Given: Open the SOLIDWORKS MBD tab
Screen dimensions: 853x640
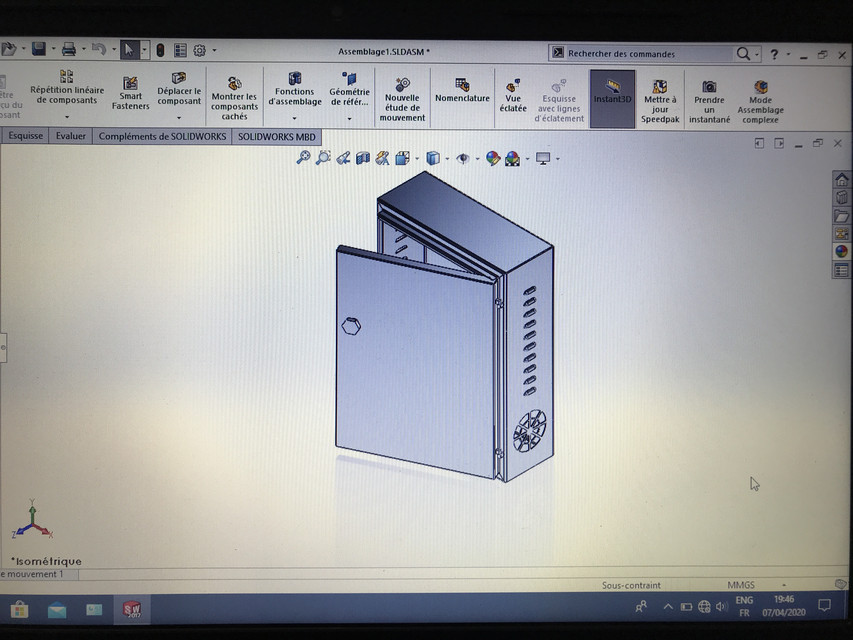Looking at the screenshot, I should point(277,136).
